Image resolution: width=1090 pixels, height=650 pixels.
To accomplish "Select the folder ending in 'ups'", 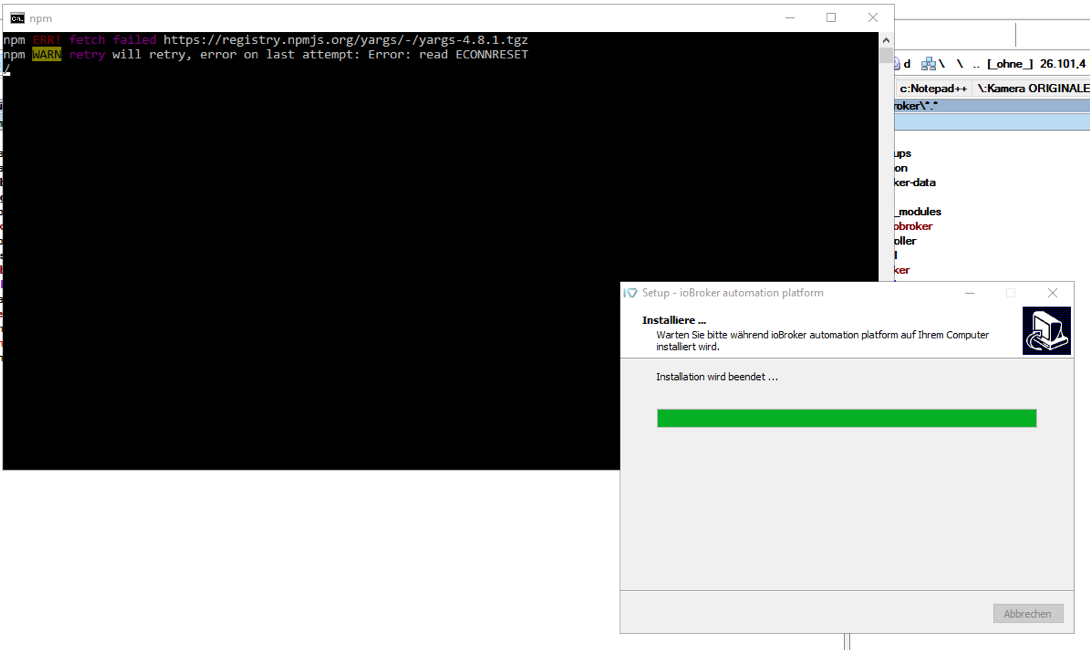I will point(902,154).
